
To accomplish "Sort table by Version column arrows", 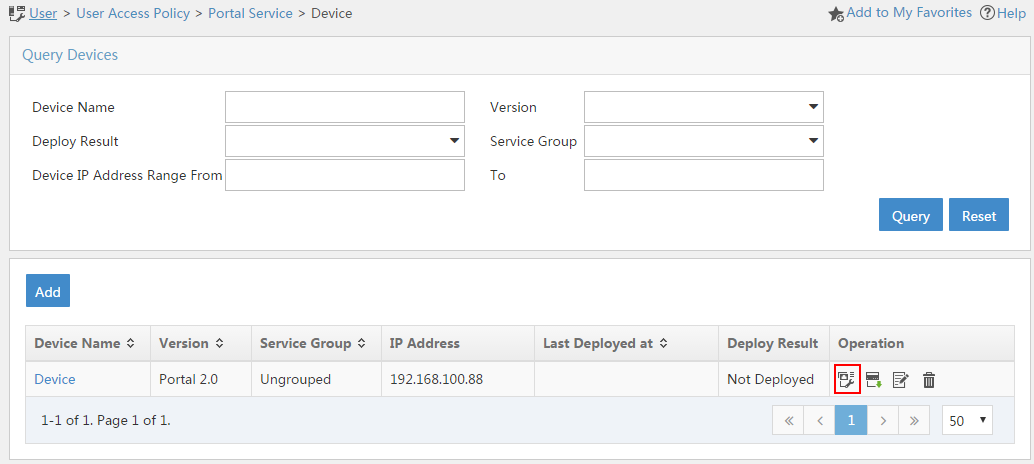I will [219, 343].
